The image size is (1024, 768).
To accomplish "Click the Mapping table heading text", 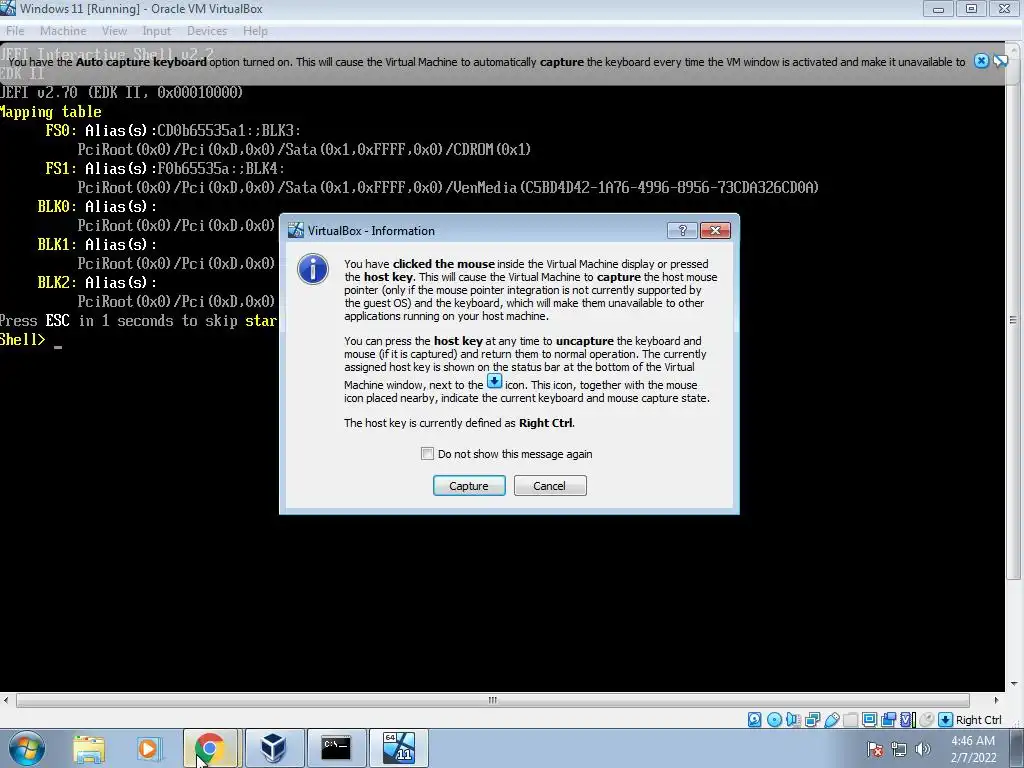I will point(51,112).
